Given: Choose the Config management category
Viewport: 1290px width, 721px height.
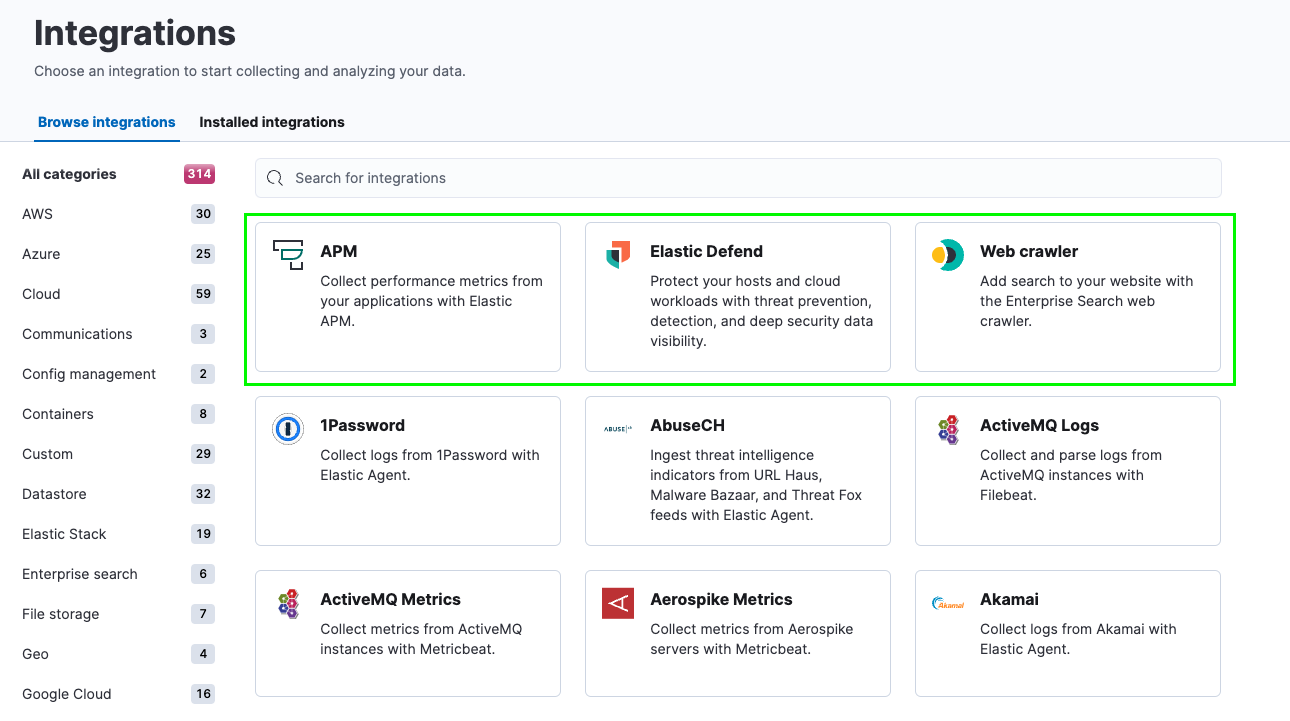Looking at the screenshot, I should point(89,374).
